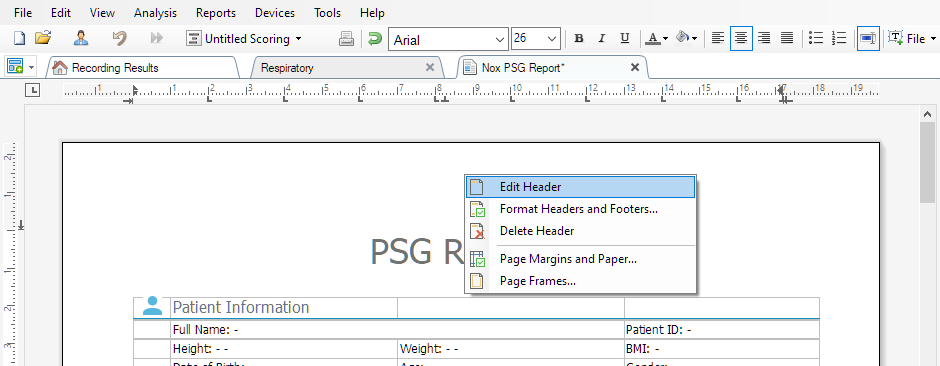Image resolution: width=940 pixels, height=366 pixels.
Task: Click the Patient Information heading
Action: point(241,308)
